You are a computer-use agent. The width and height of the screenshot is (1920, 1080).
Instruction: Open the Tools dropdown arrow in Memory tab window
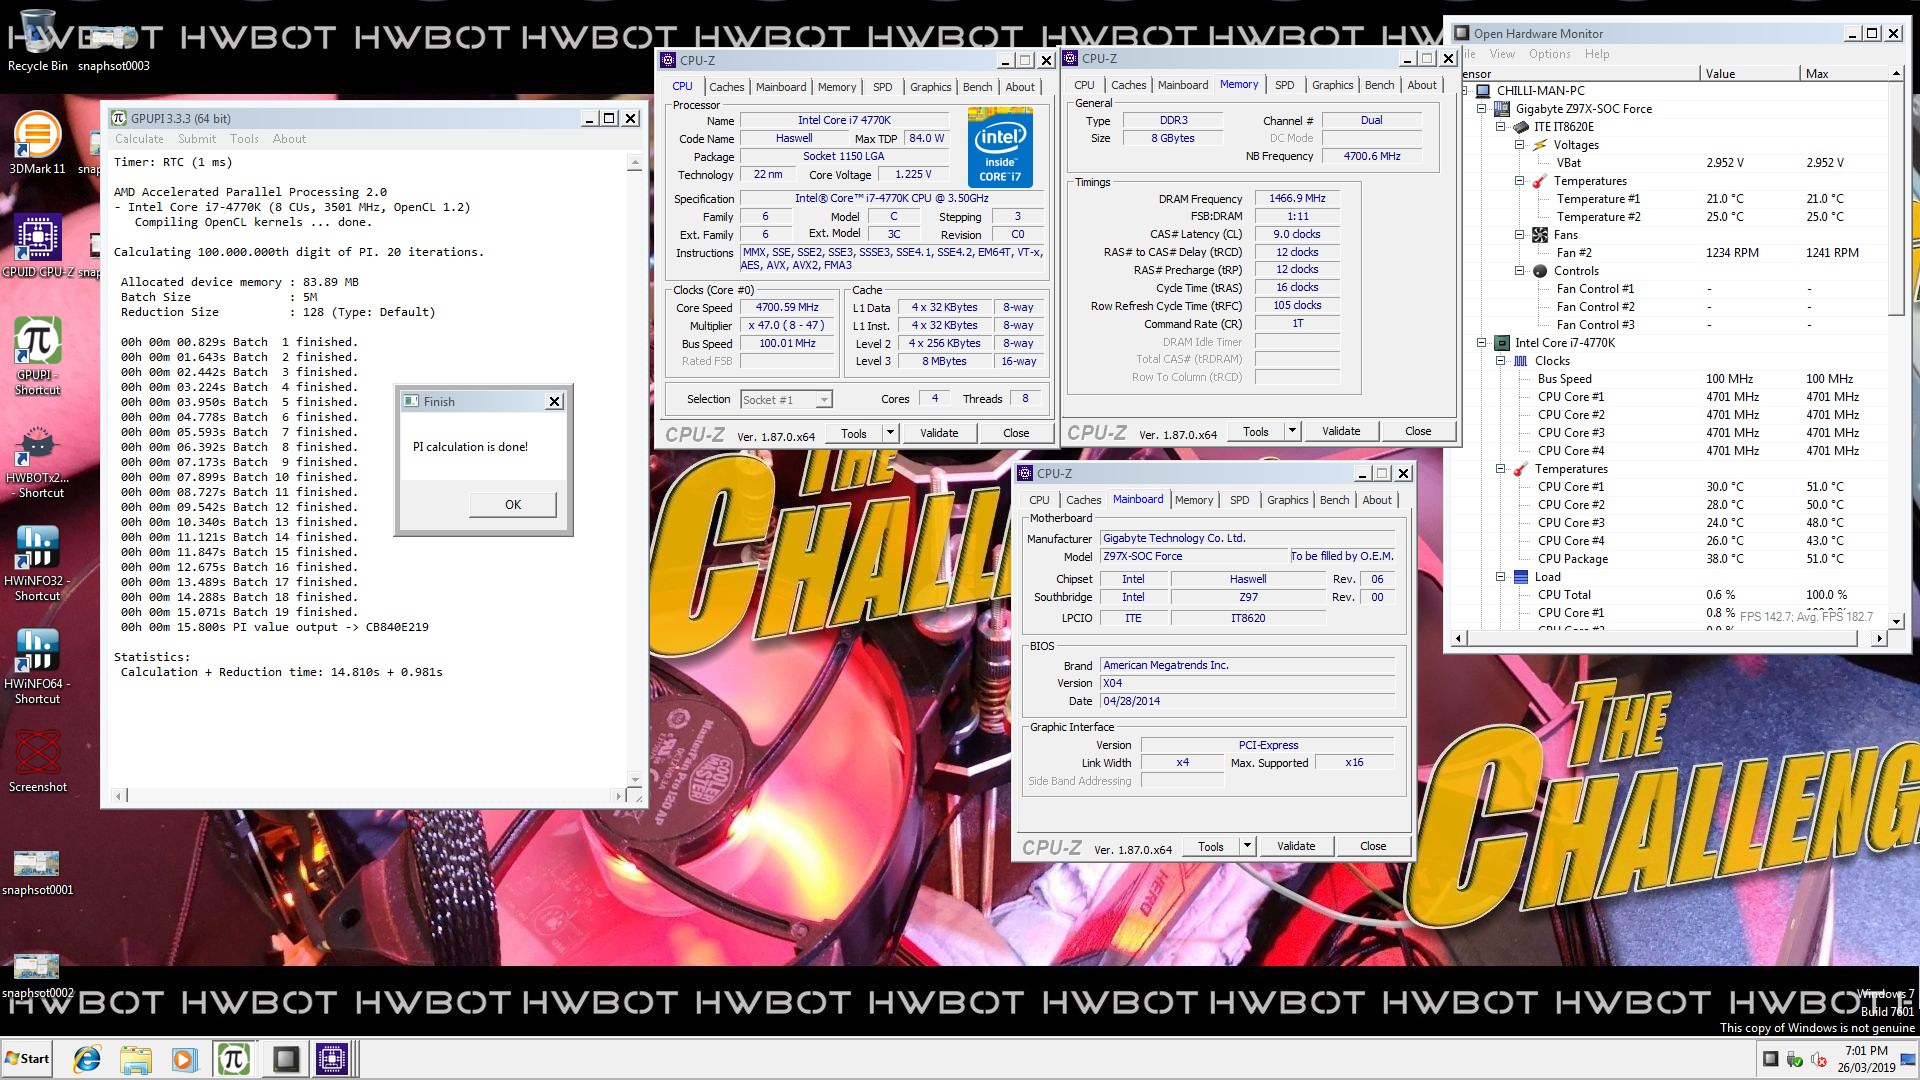click(1292, 431)
